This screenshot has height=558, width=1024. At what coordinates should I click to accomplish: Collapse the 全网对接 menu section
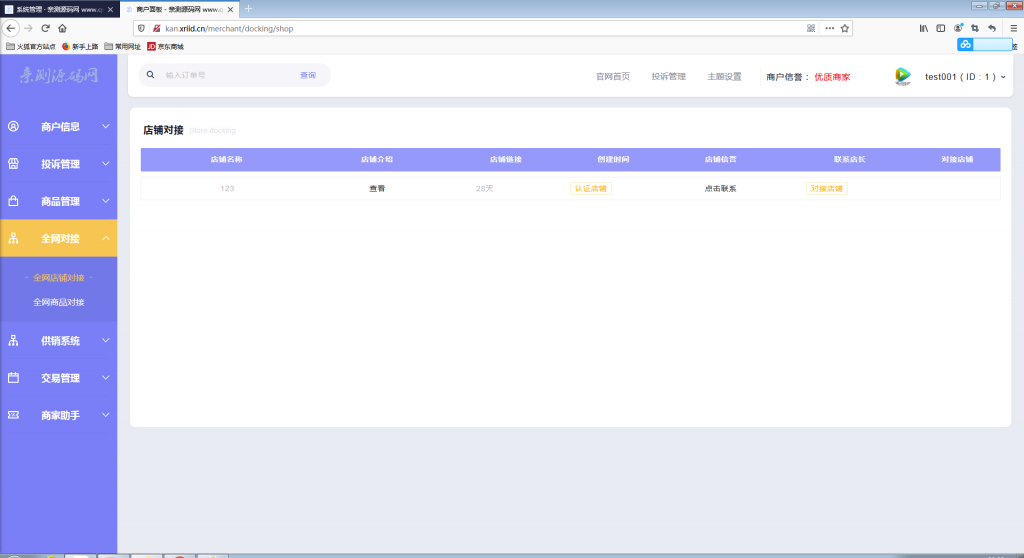point(106,238)
